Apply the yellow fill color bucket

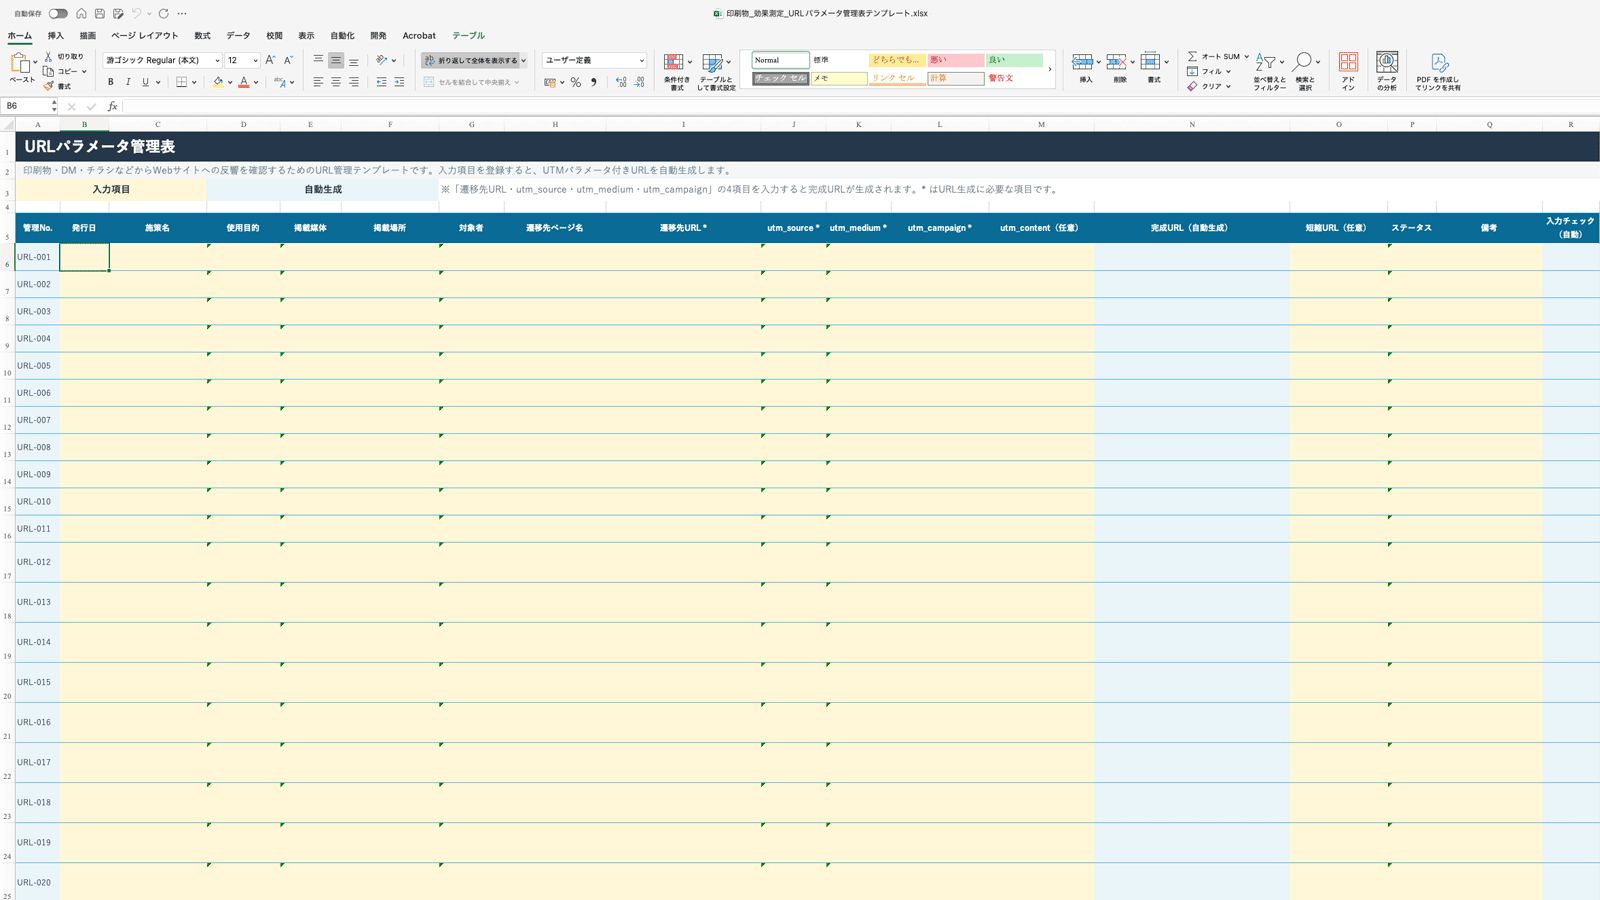click(218, 82)
